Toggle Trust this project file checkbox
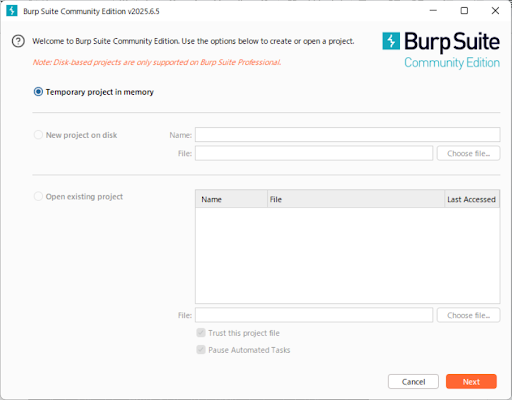This screenshot has width=512, height=400. (x=201, y=333)
